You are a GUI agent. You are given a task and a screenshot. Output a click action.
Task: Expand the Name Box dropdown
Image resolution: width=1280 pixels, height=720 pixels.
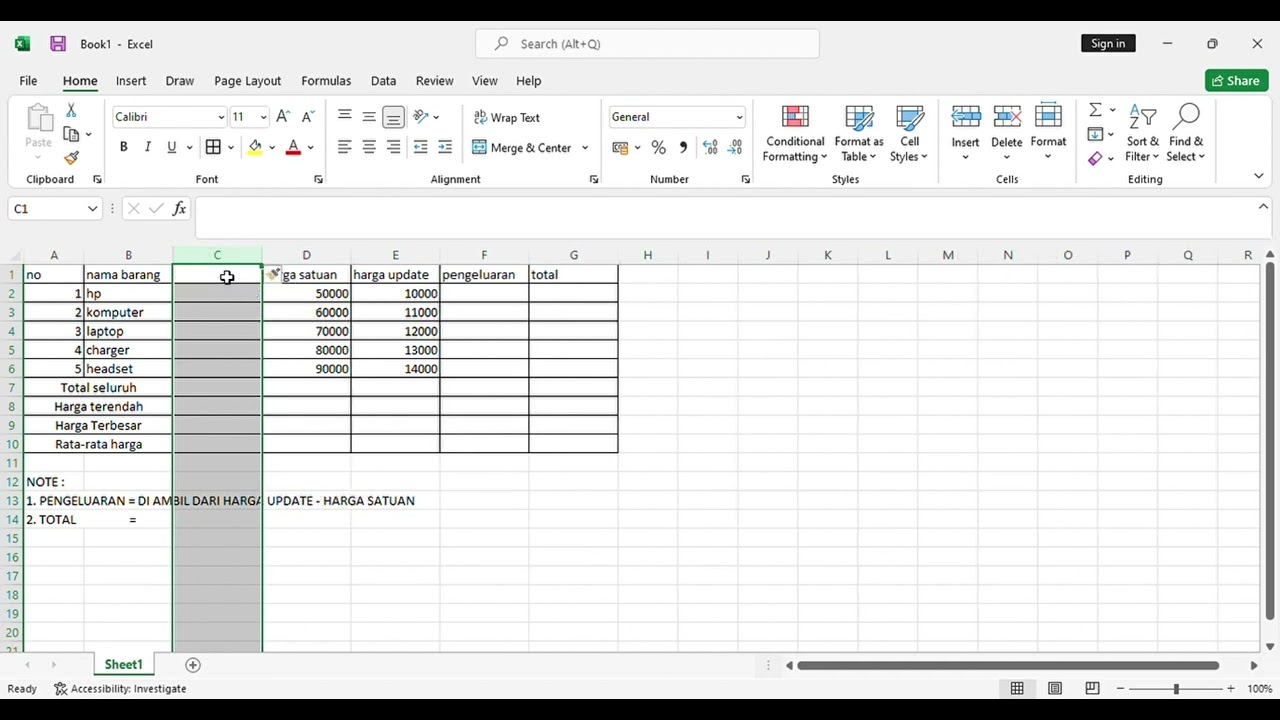pos(93,209)
